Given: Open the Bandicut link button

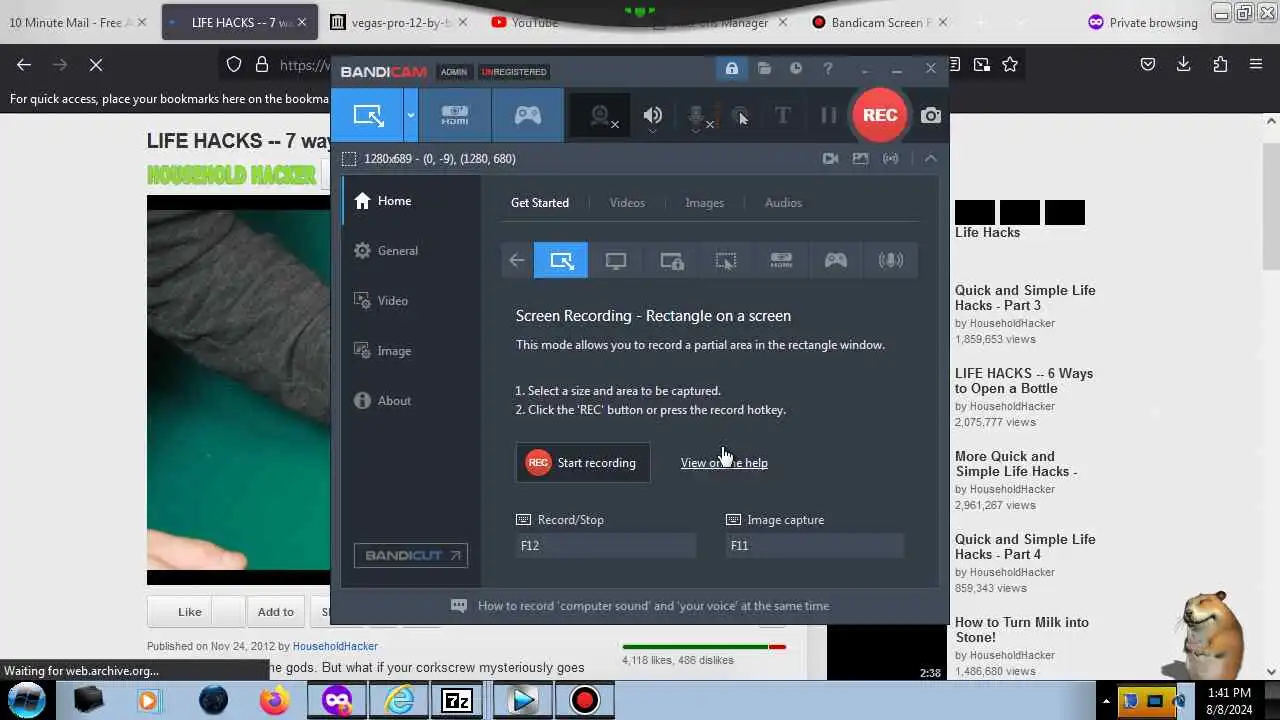Looking at the screenshot, I should 410,556.
